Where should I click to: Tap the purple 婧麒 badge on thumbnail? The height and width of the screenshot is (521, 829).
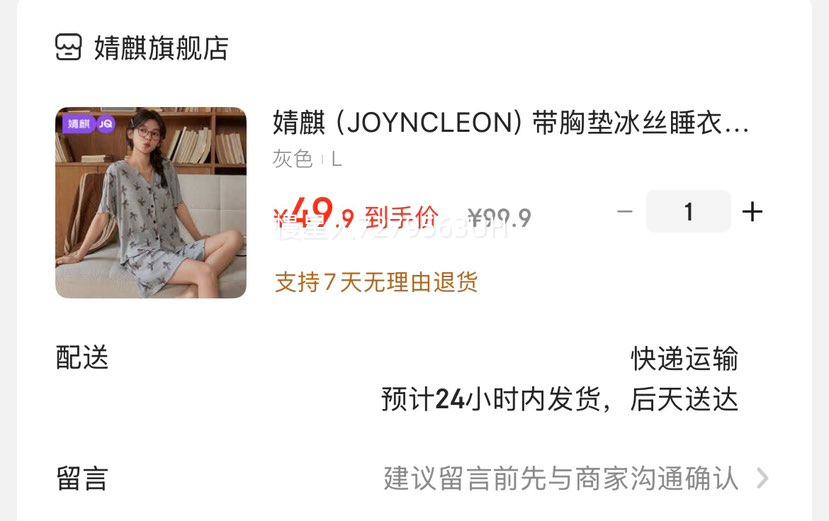pos(79,124)
